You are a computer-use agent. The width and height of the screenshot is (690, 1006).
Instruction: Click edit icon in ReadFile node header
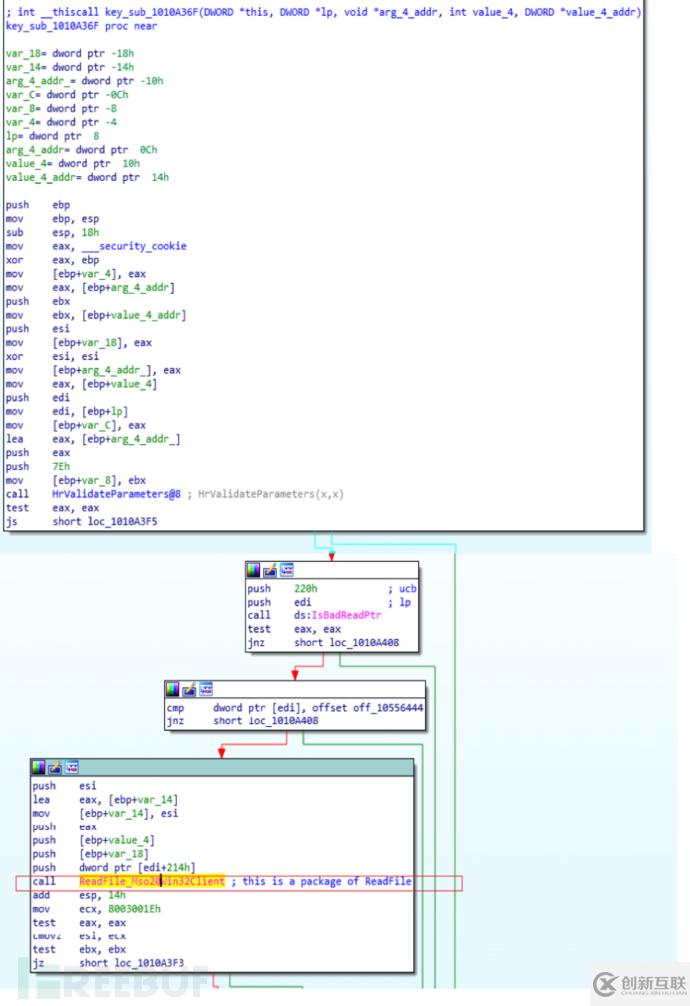55,767
